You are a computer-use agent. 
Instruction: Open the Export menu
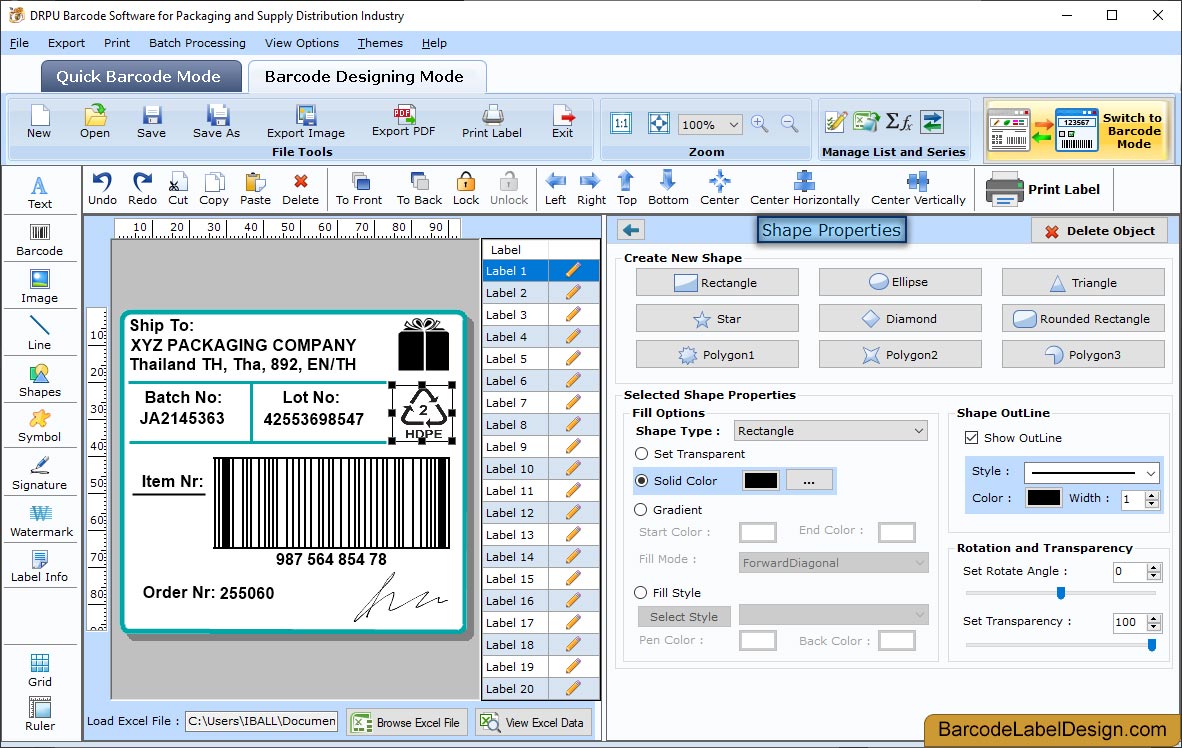(x=66, y=43)
